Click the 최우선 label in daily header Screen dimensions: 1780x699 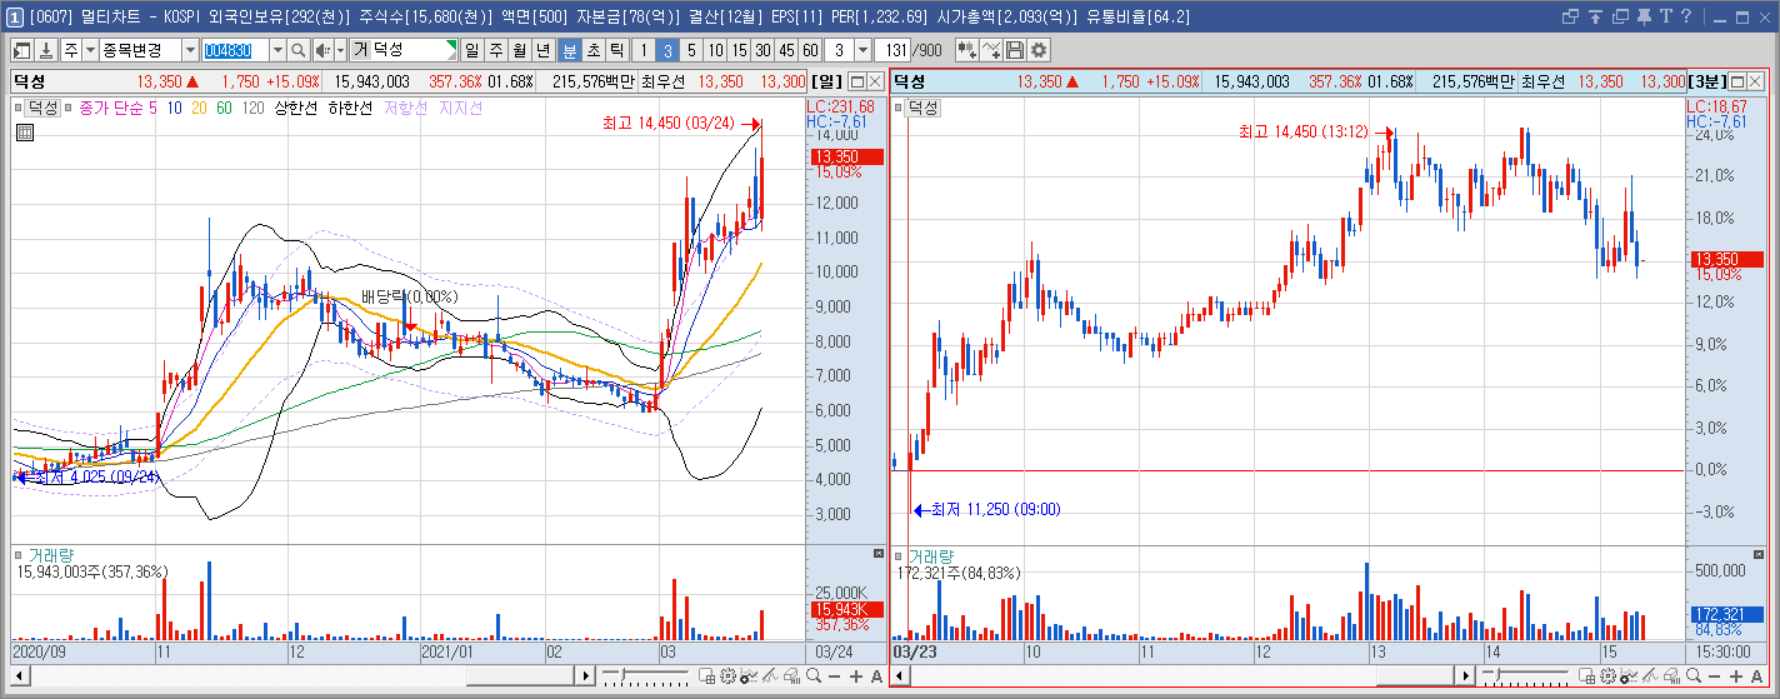coord(663,82)
